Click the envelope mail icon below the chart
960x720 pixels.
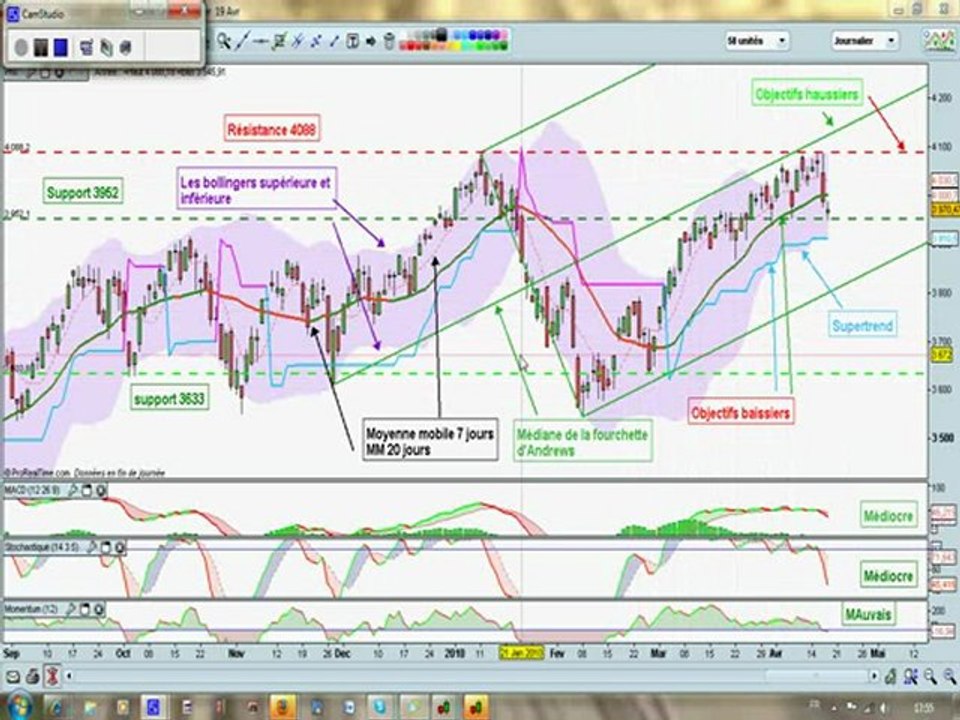13,677
